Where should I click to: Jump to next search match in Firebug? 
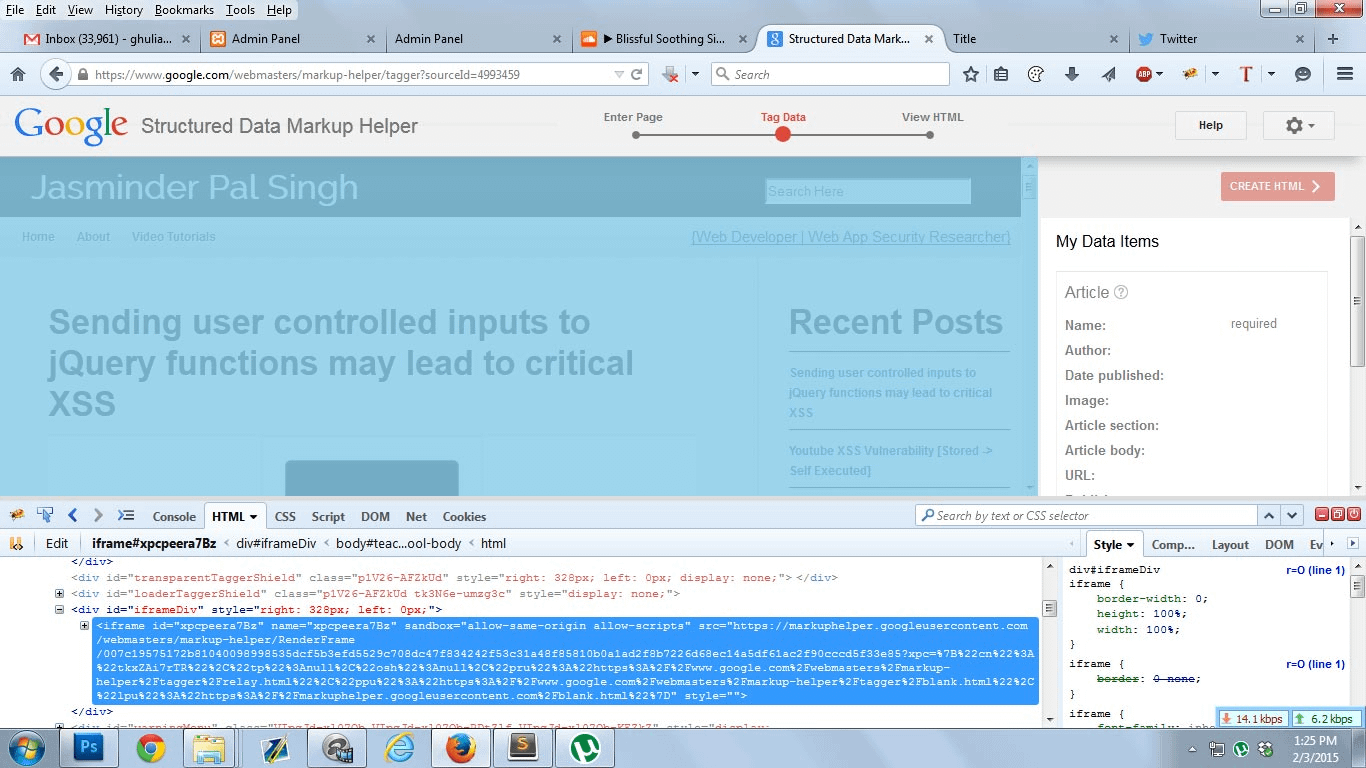pos(1293,515)
